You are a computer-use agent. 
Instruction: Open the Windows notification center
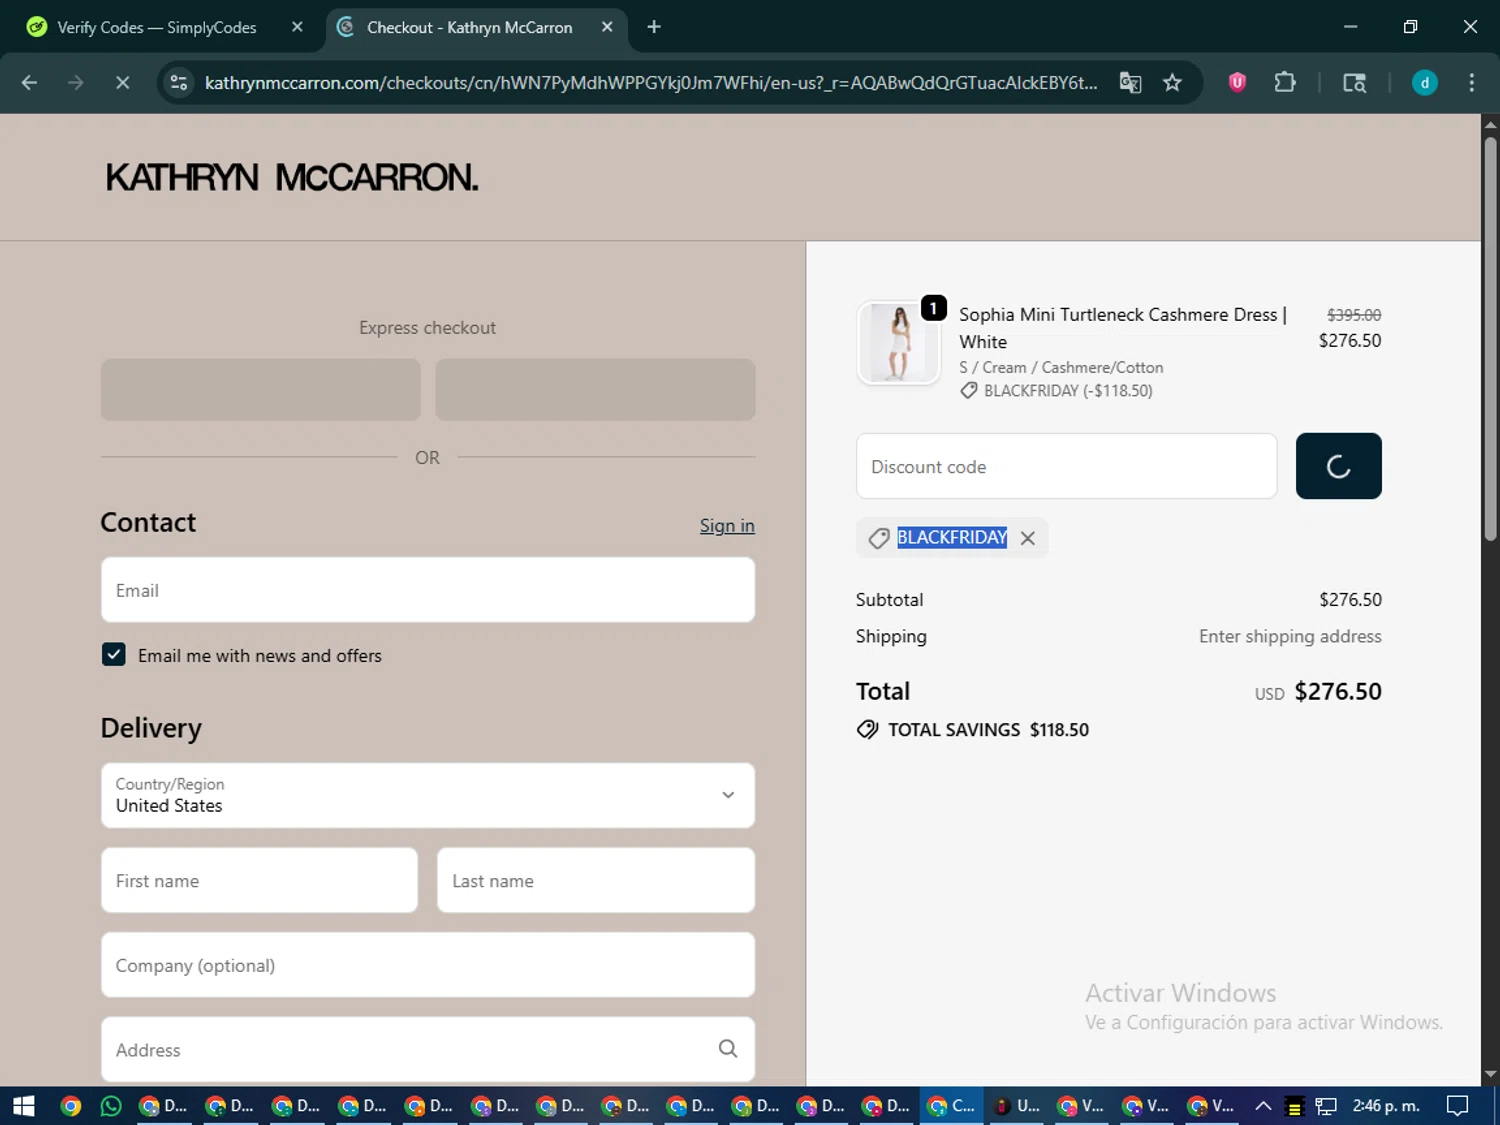click(x=1458, y=1106)
